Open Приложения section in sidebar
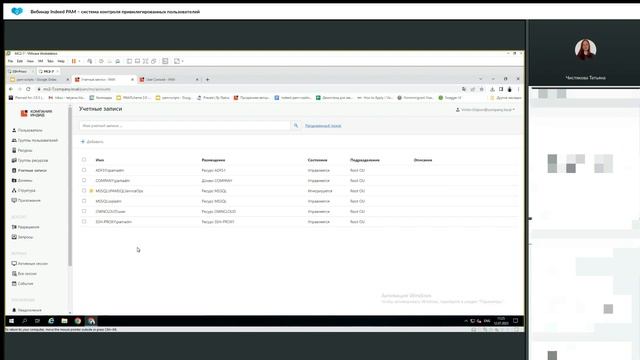Image resolution: width=640 pixels, height=360 pixels. tap(26, 200)
